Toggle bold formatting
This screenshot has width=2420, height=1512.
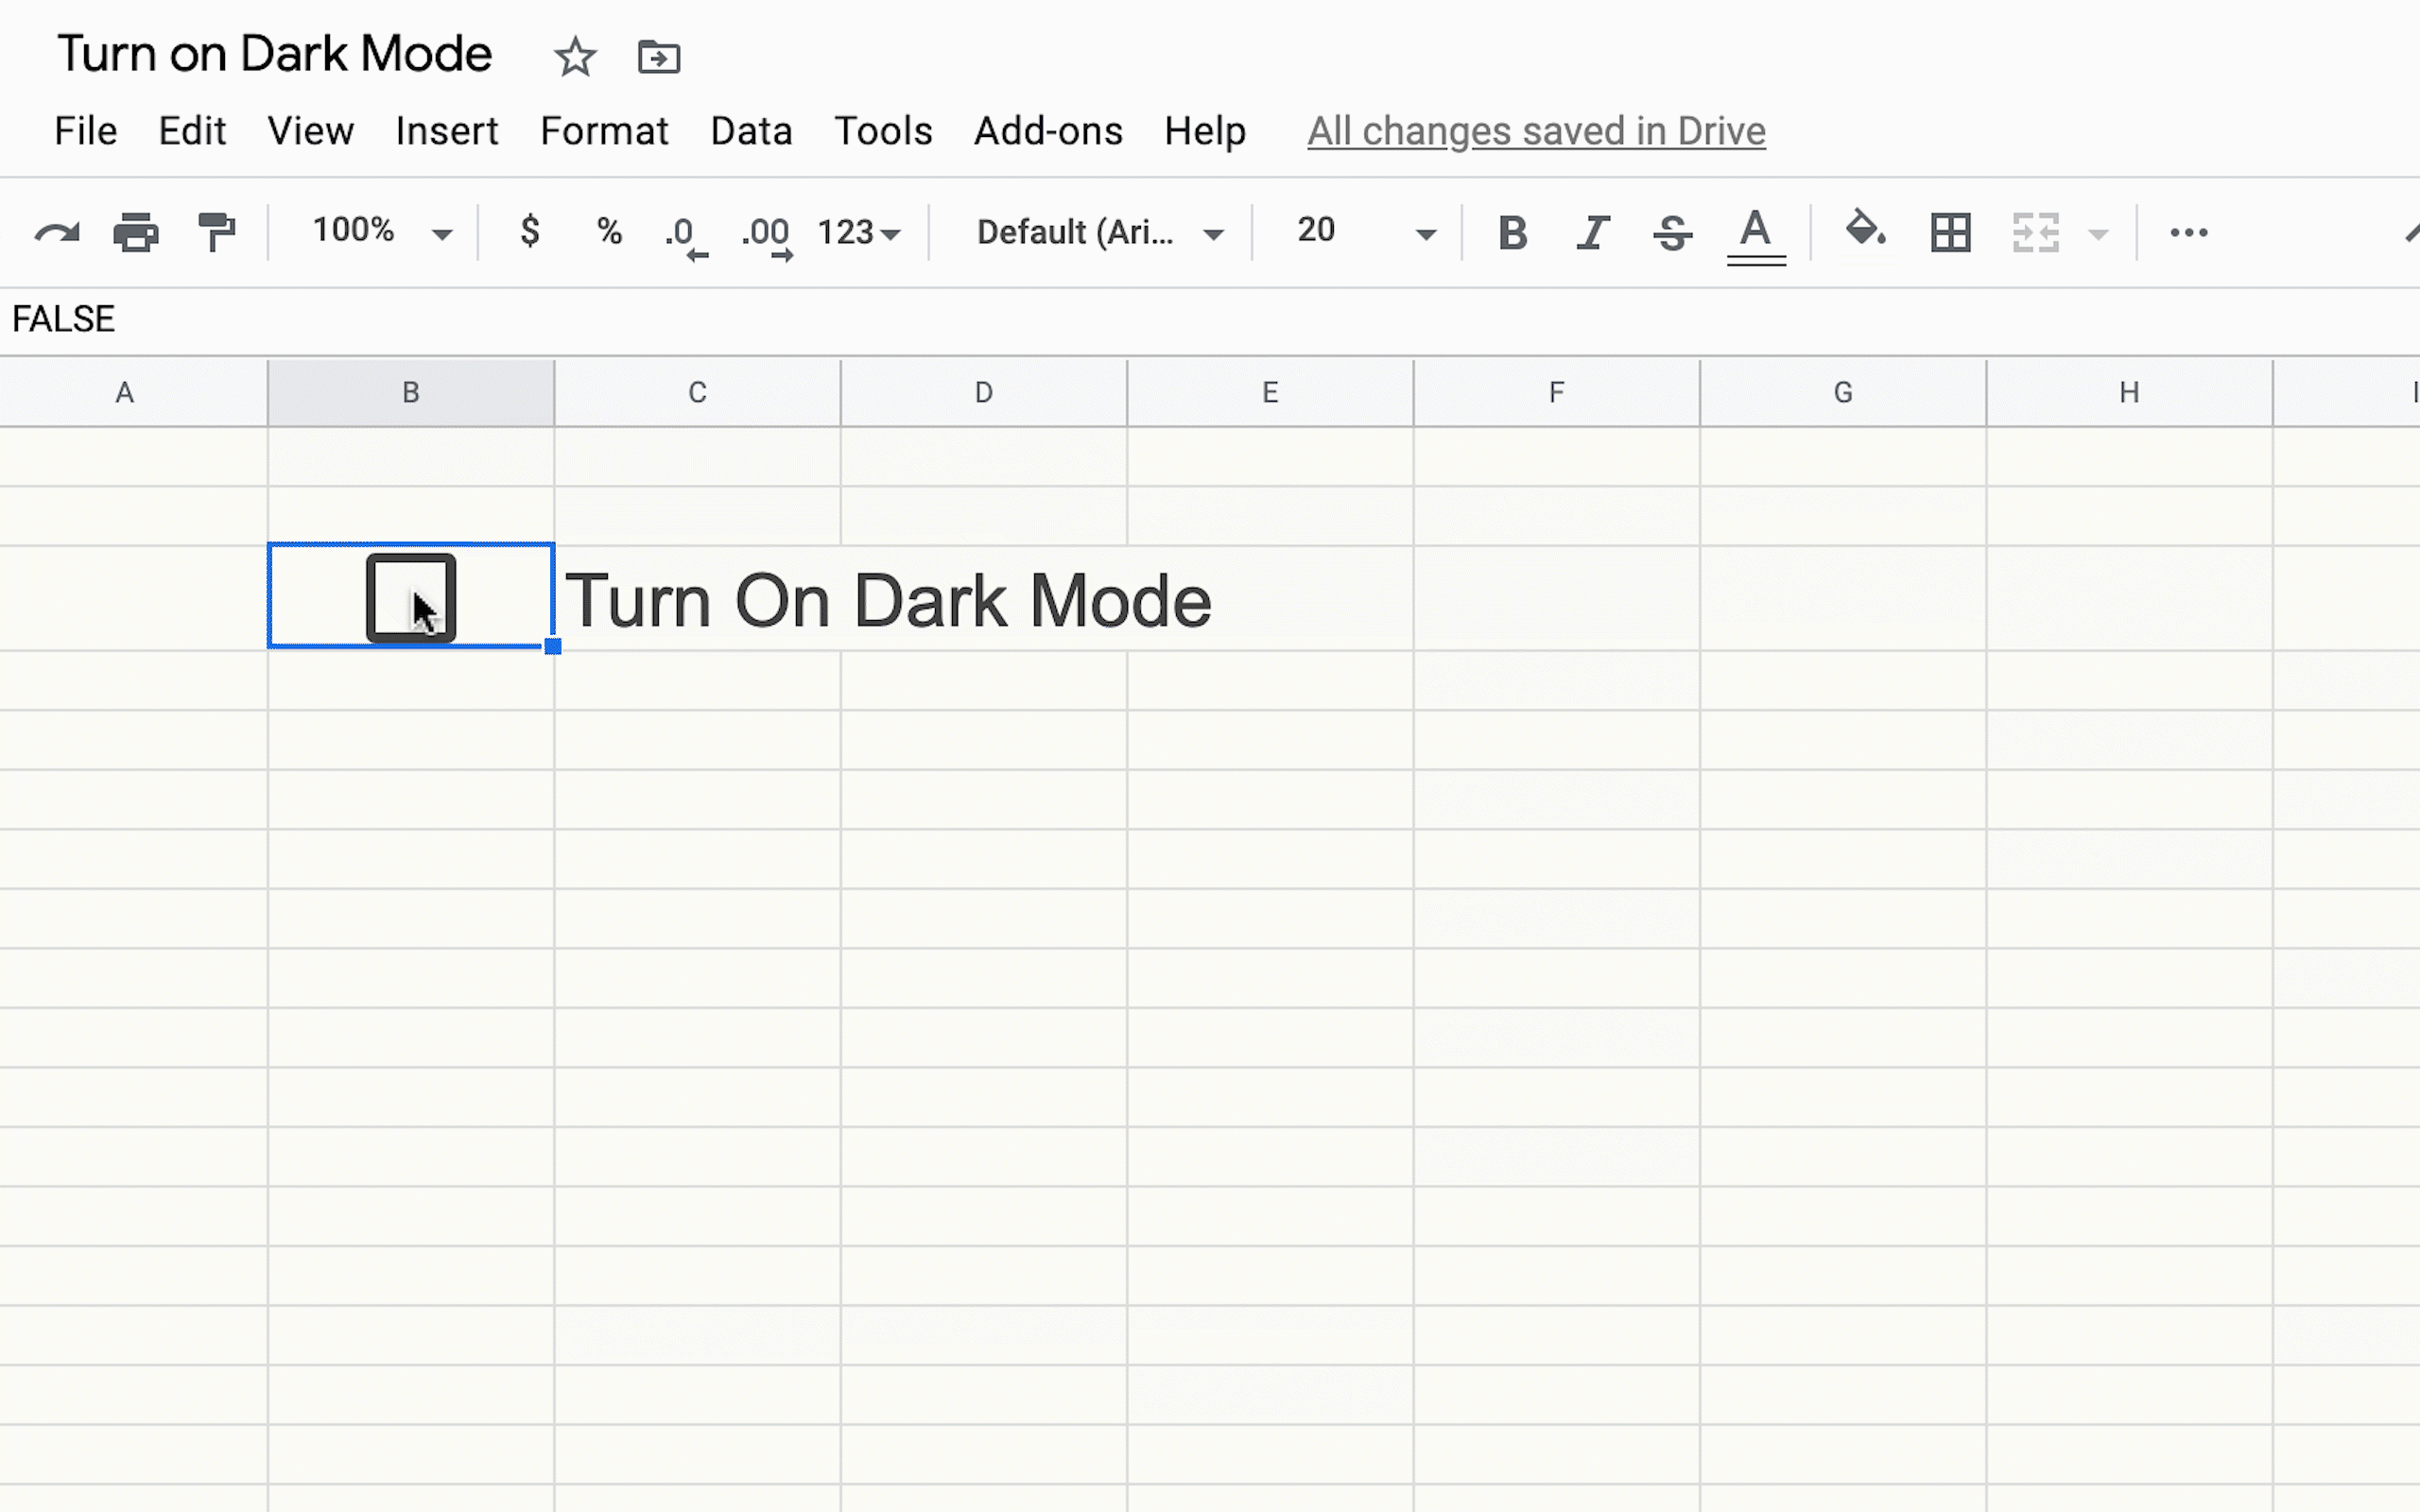[1512, 233]
